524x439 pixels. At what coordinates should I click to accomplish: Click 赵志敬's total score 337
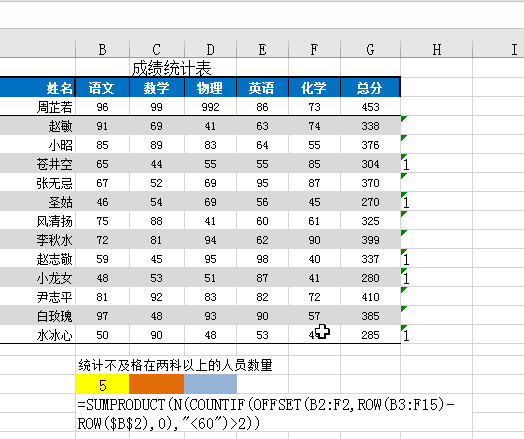[x=370, y=259]
